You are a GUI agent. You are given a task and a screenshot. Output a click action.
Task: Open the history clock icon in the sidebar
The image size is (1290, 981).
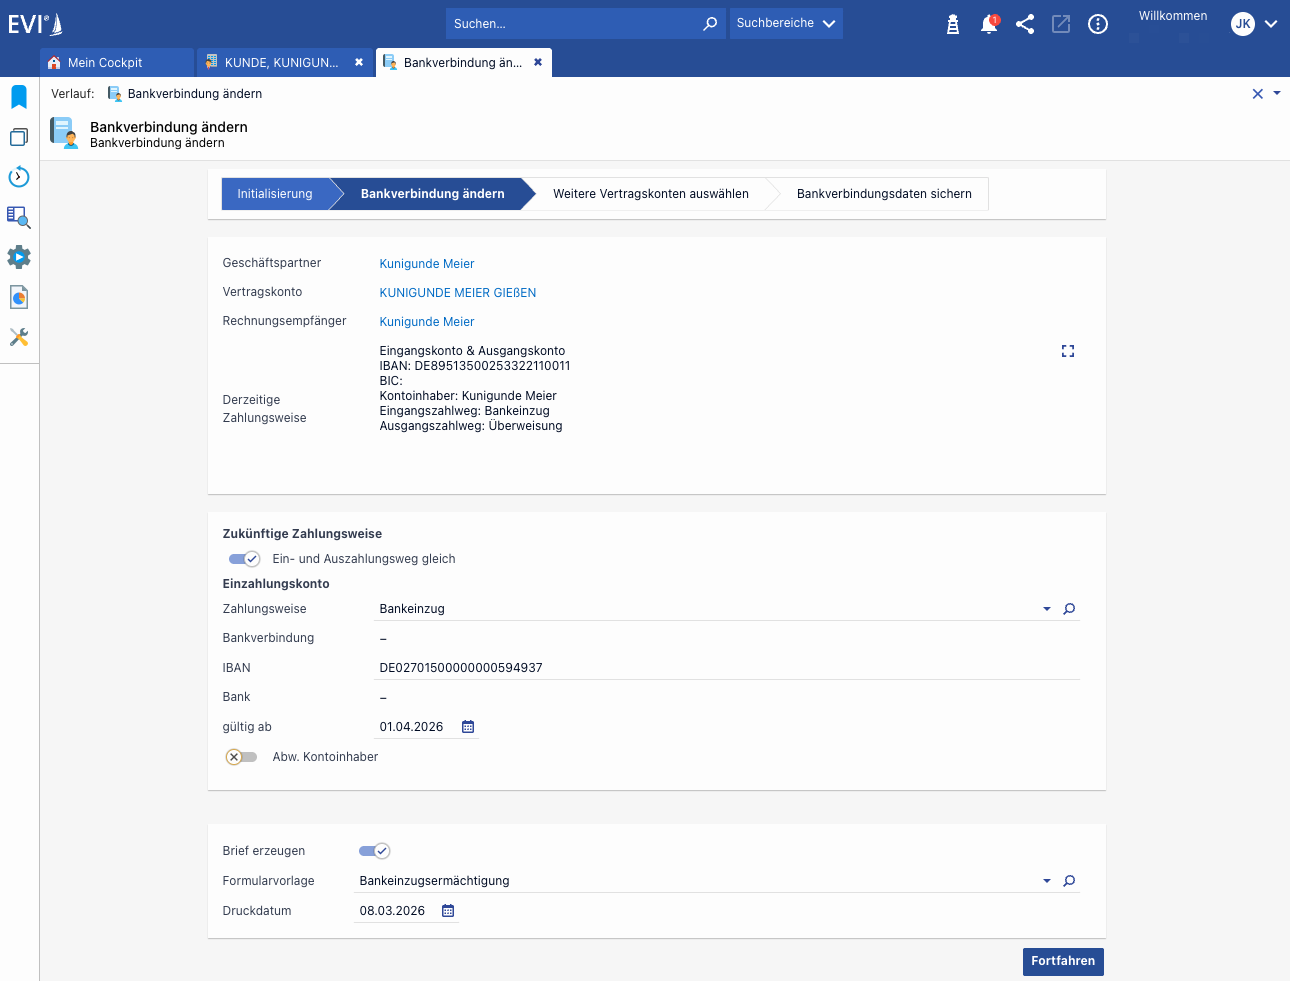coord(19,177)
